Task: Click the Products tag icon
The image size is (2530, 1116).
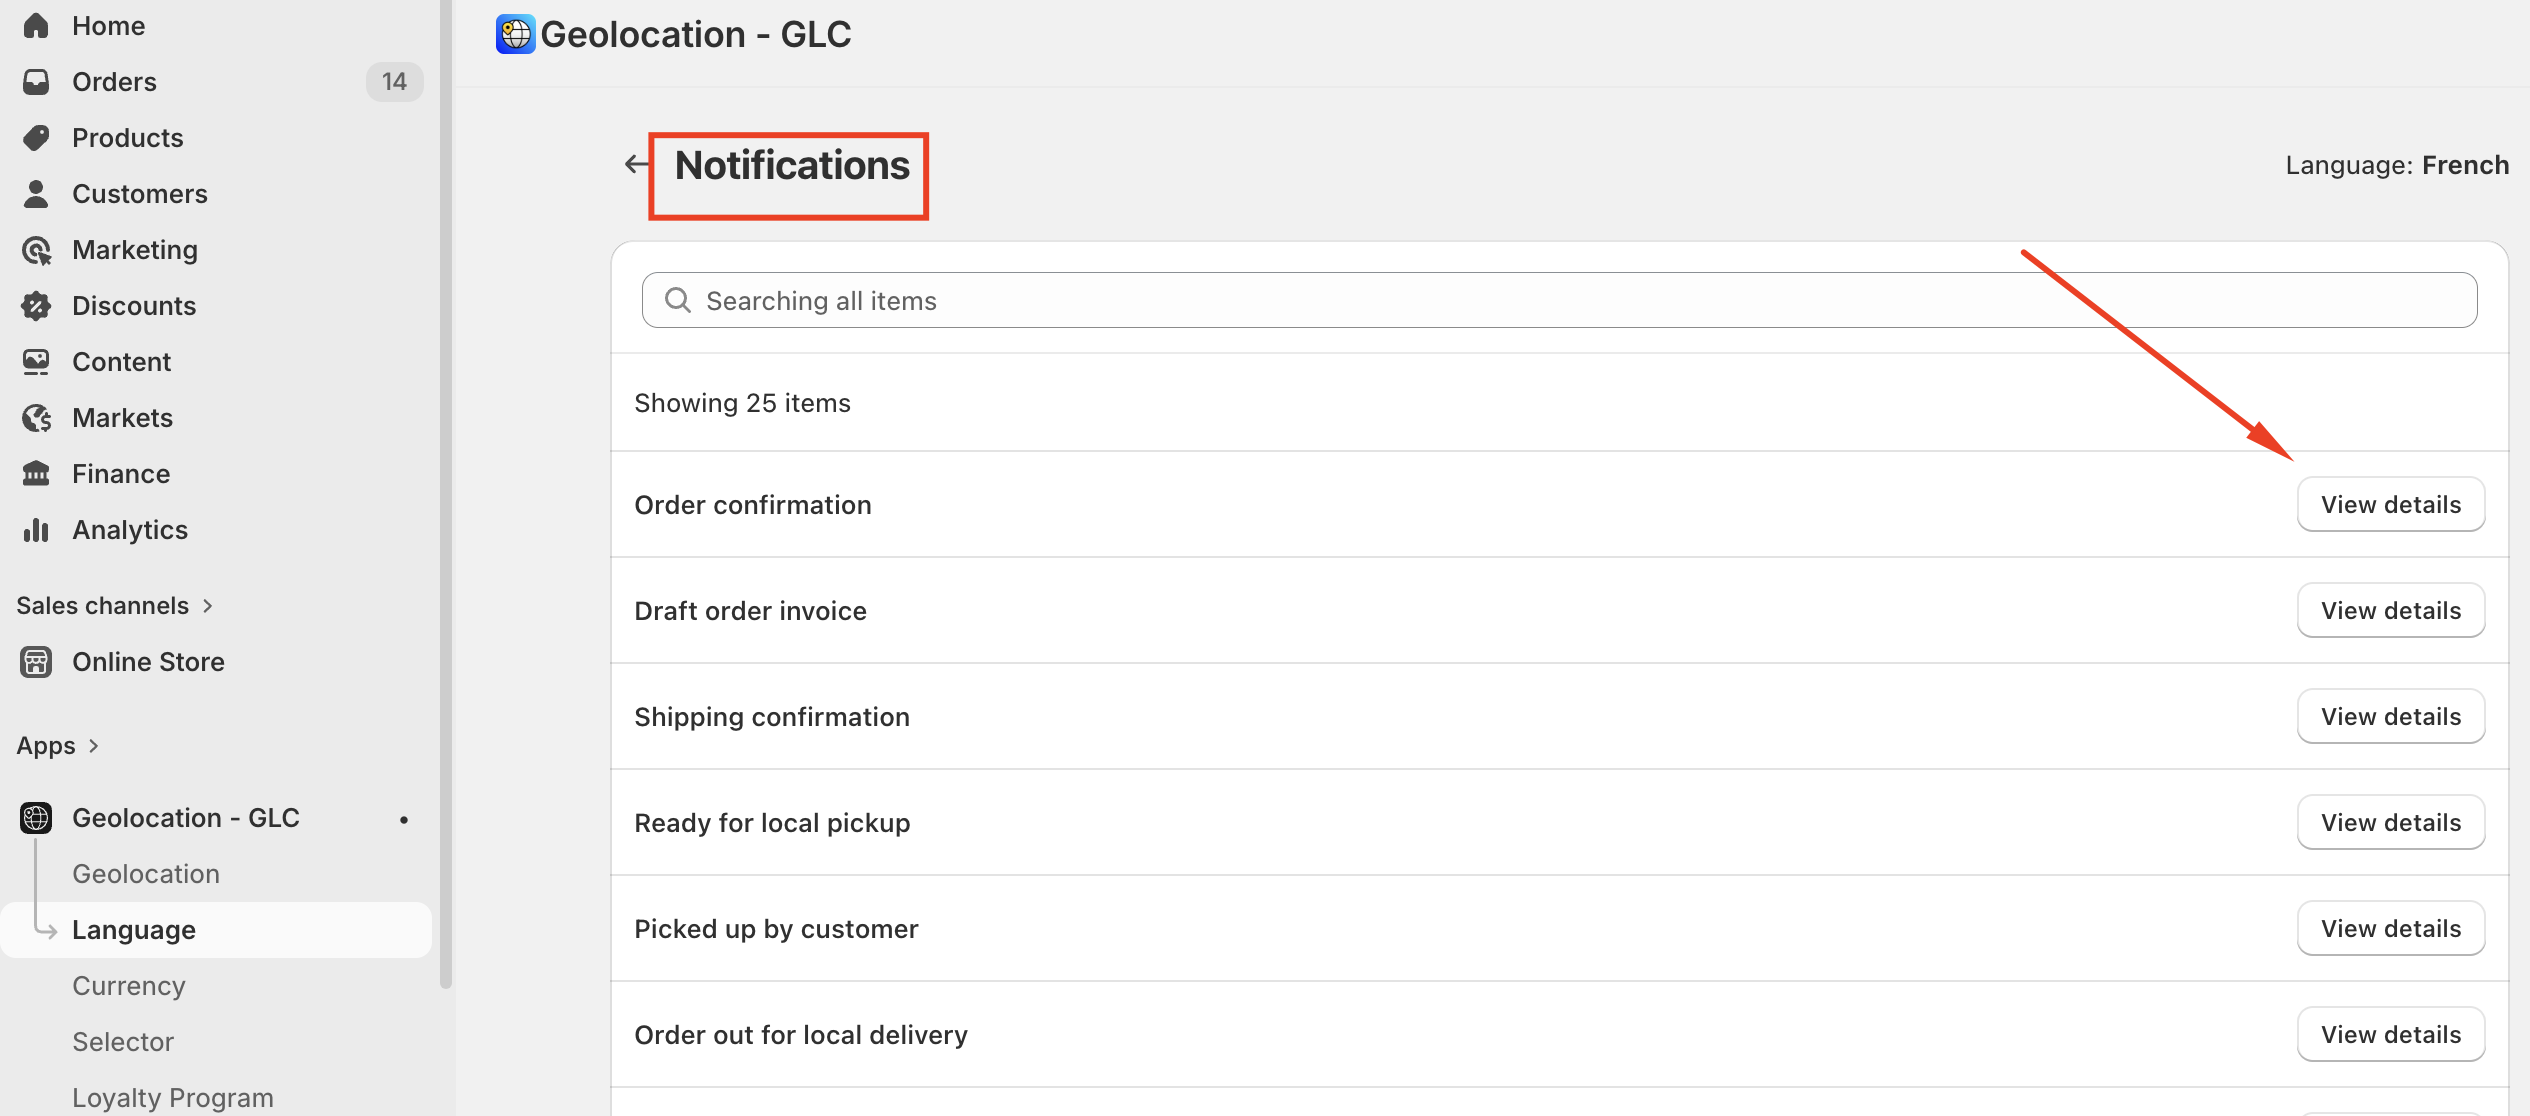Action: tap(36, 138)
